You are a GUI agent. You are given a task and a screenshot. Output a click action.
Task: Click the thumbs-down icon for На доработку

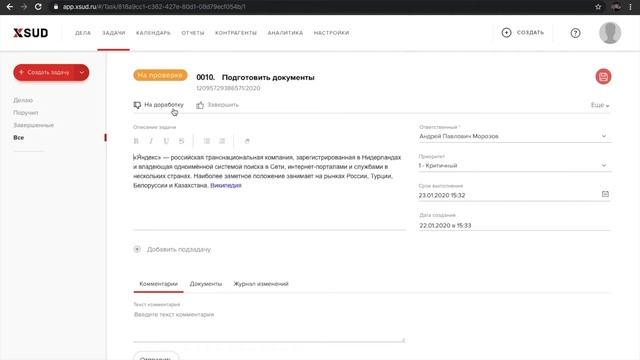(137, 105)
